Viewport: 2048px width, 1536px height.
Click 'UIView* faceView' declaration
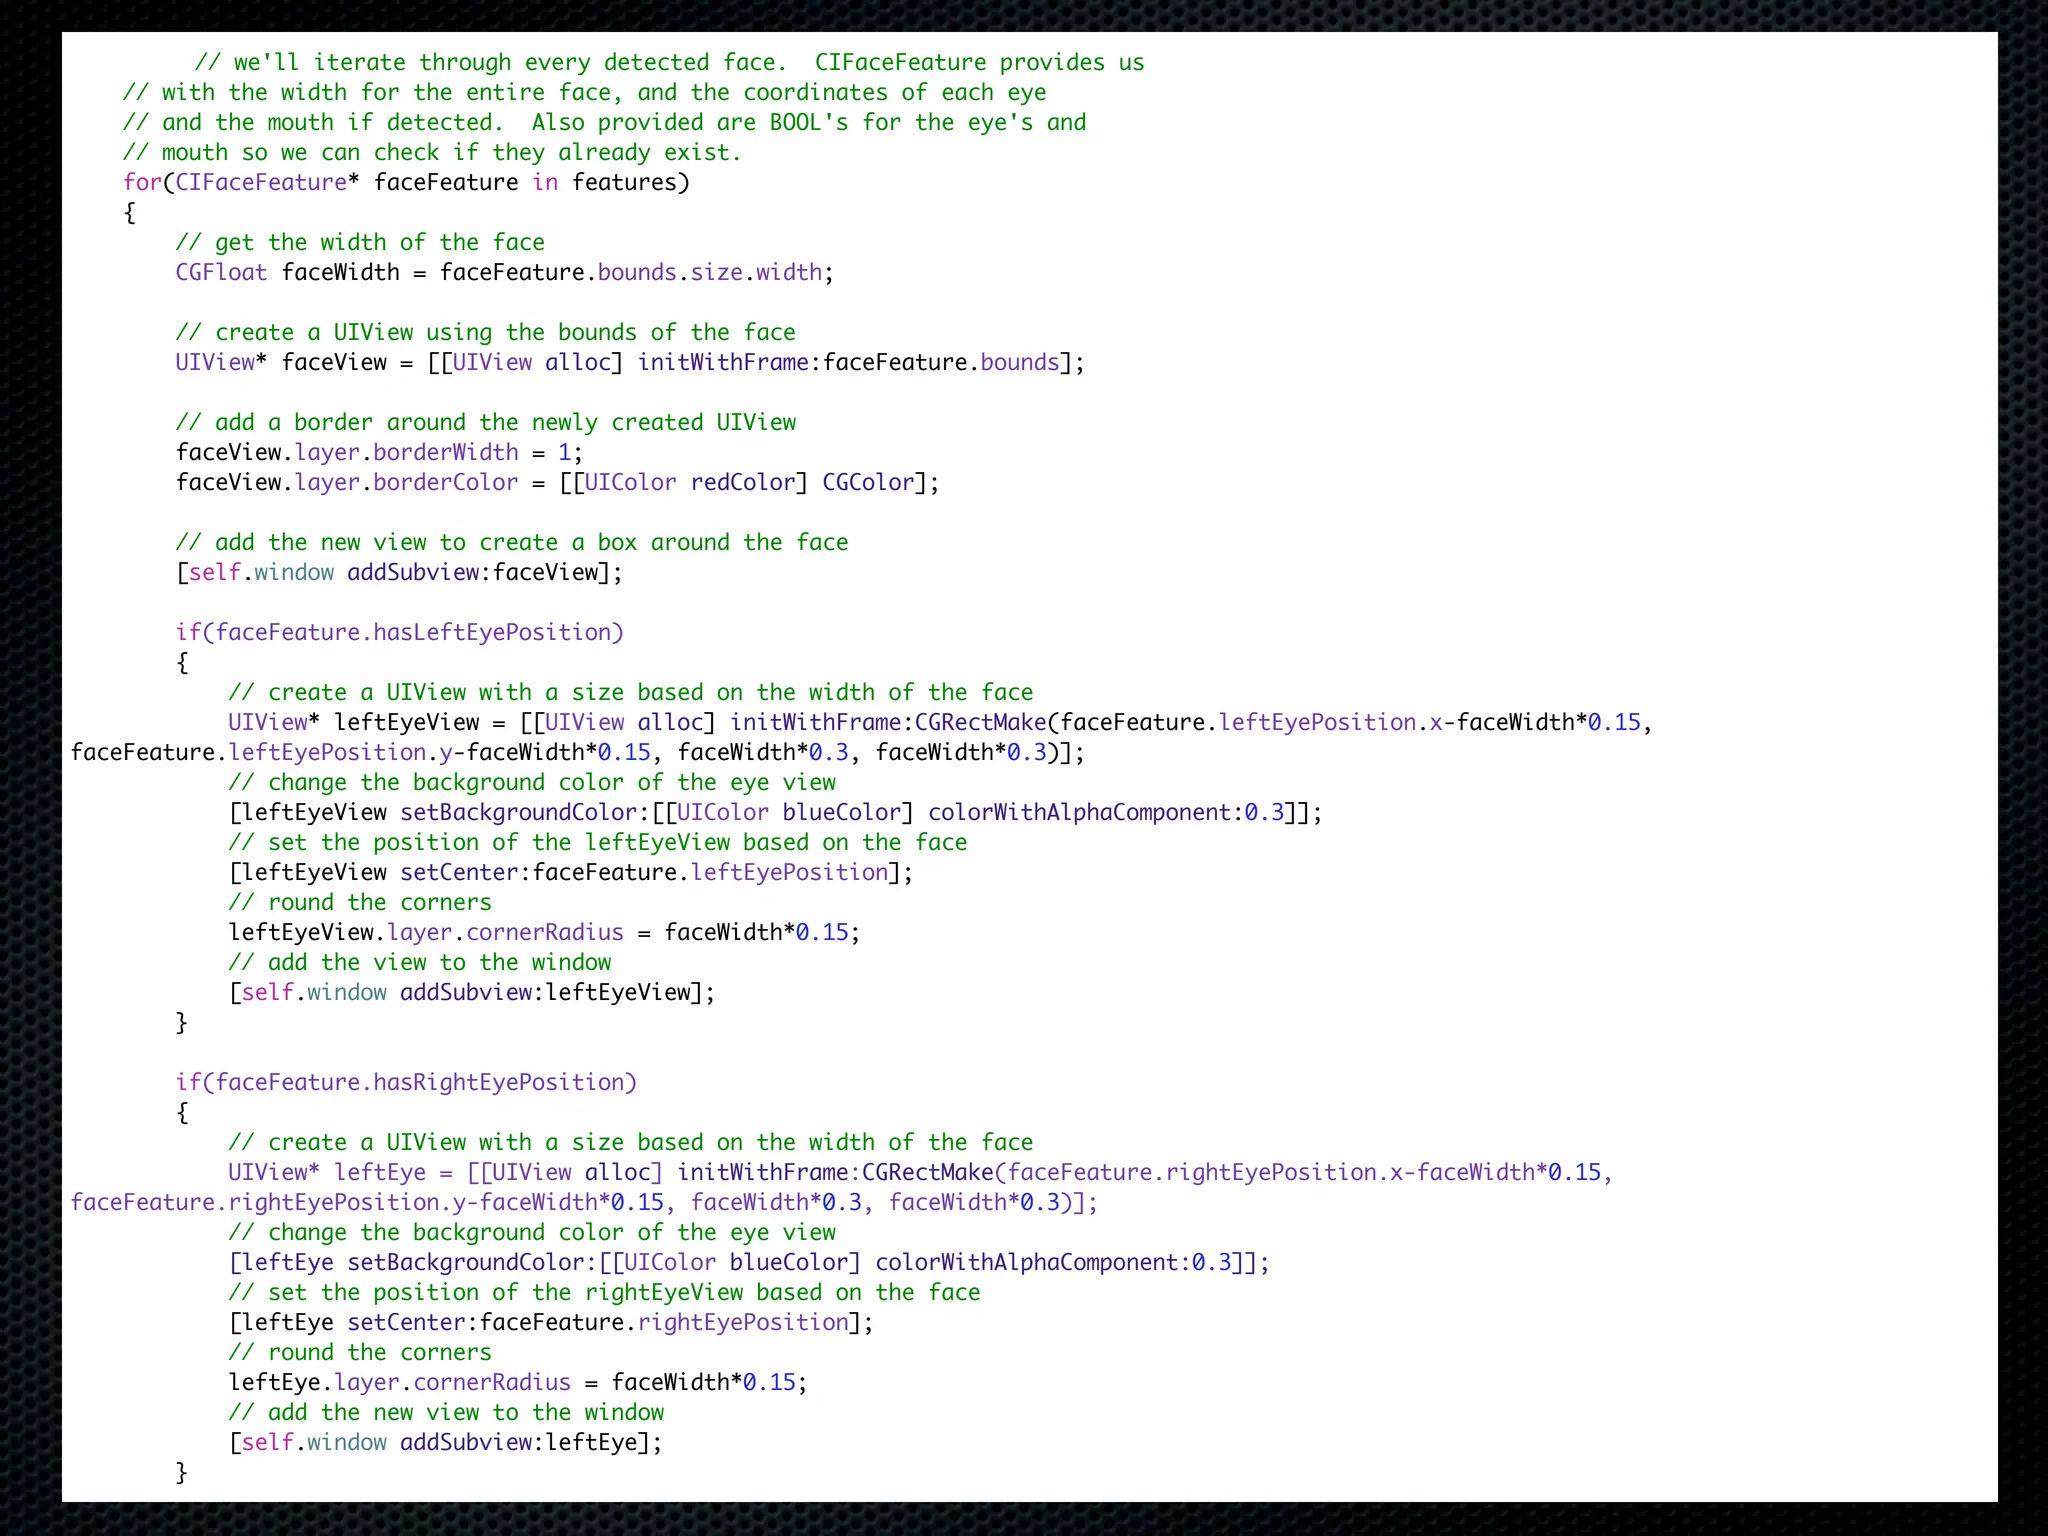(281, 362)
